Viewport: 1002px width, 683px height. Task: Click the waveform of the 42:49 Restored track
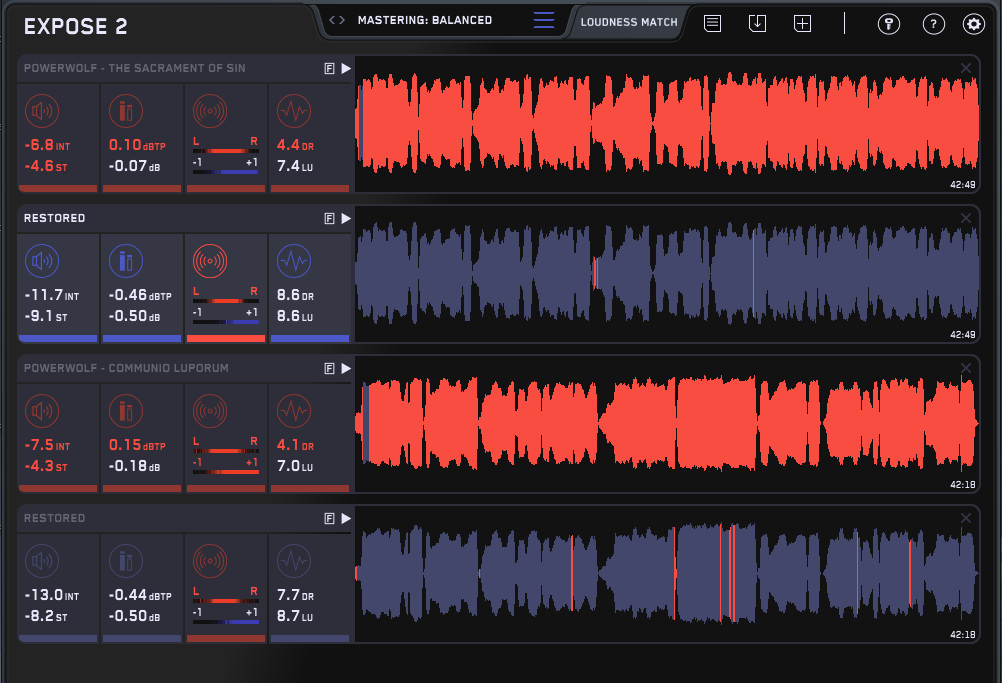coord(667,274)
